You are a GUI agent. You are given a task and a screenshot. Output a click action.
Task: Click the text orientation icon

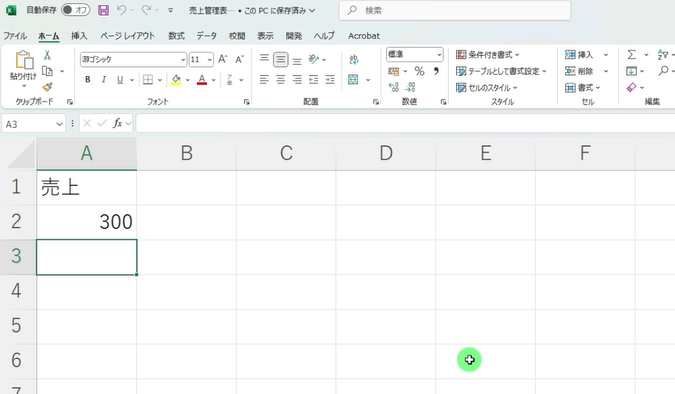[x=314, y=59]
